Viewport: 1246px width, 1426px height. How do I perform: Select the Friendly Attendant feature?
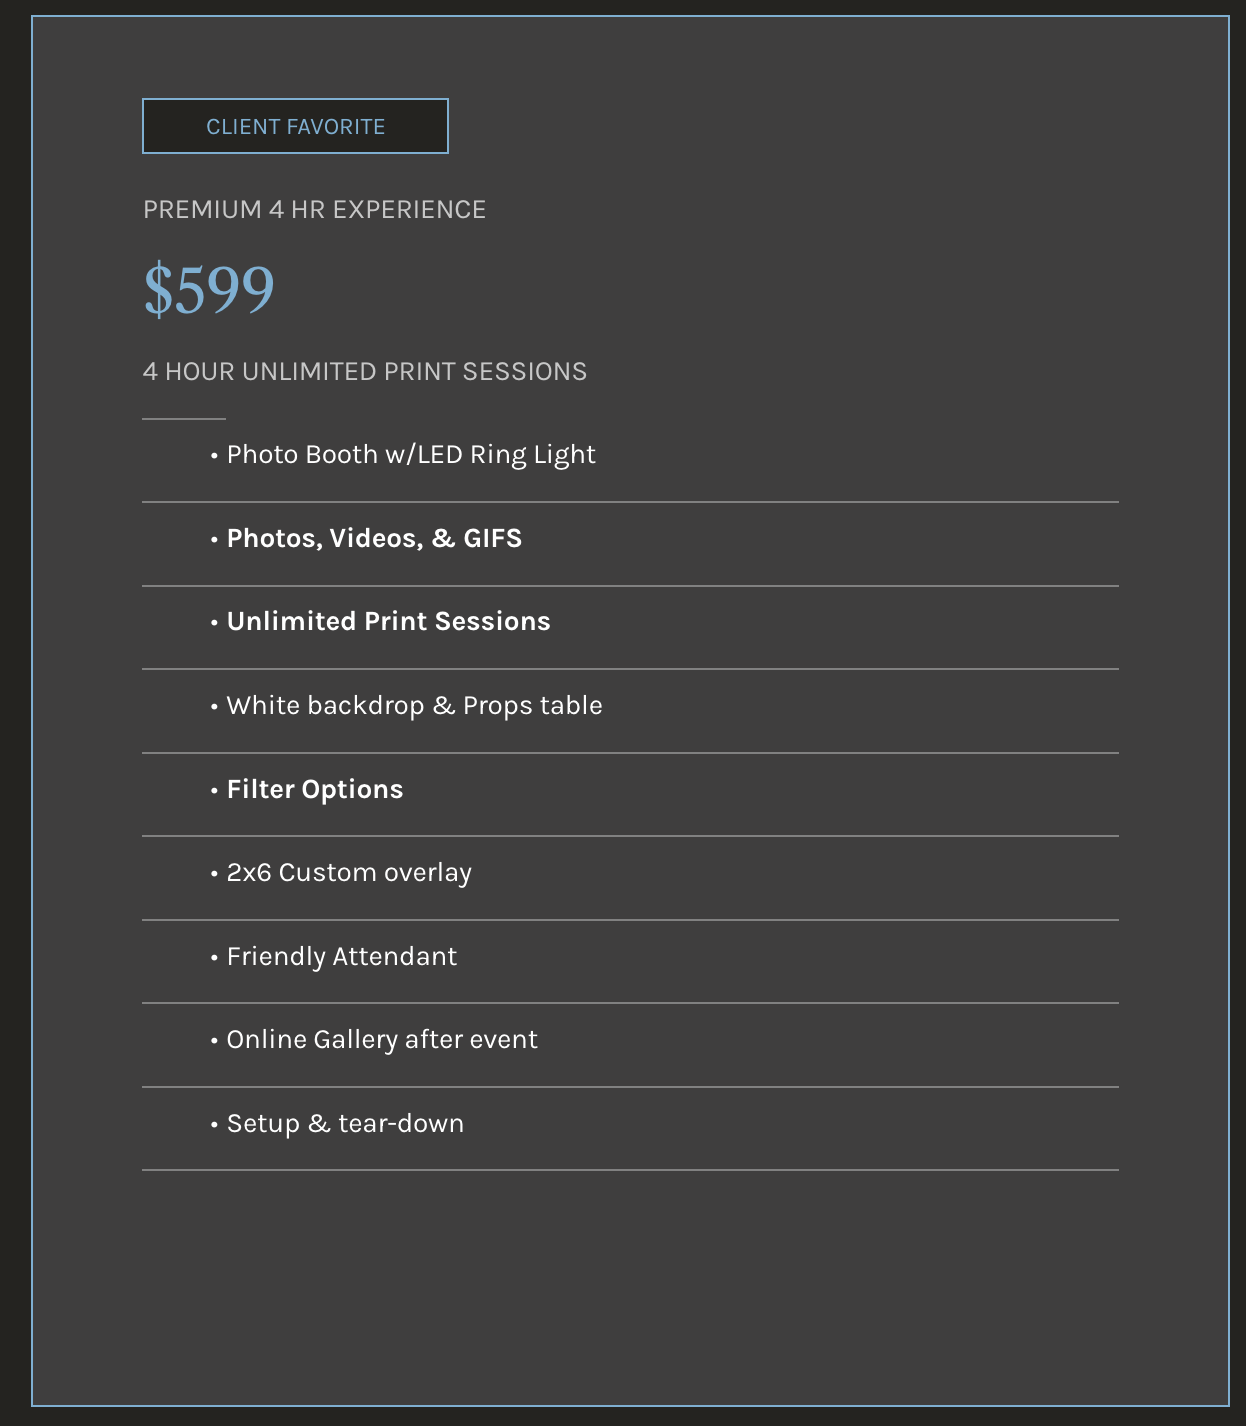[342, 957]
